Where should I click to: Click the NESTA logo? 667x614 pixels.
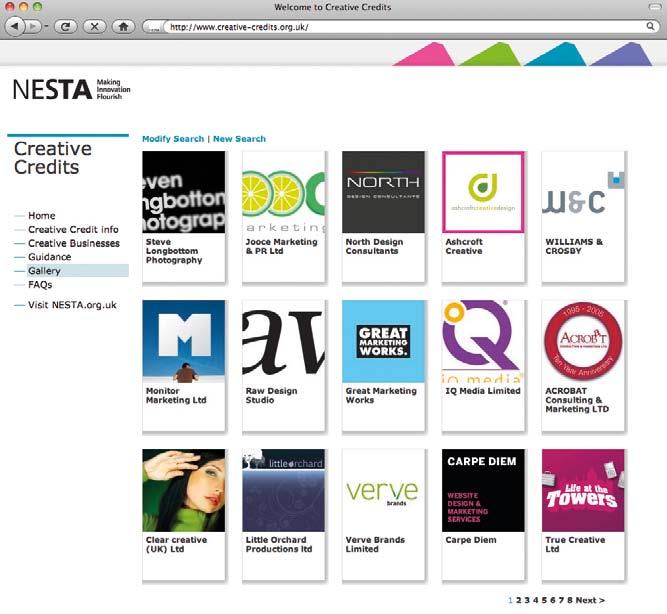pyautogui.click(x=71, y=89)
